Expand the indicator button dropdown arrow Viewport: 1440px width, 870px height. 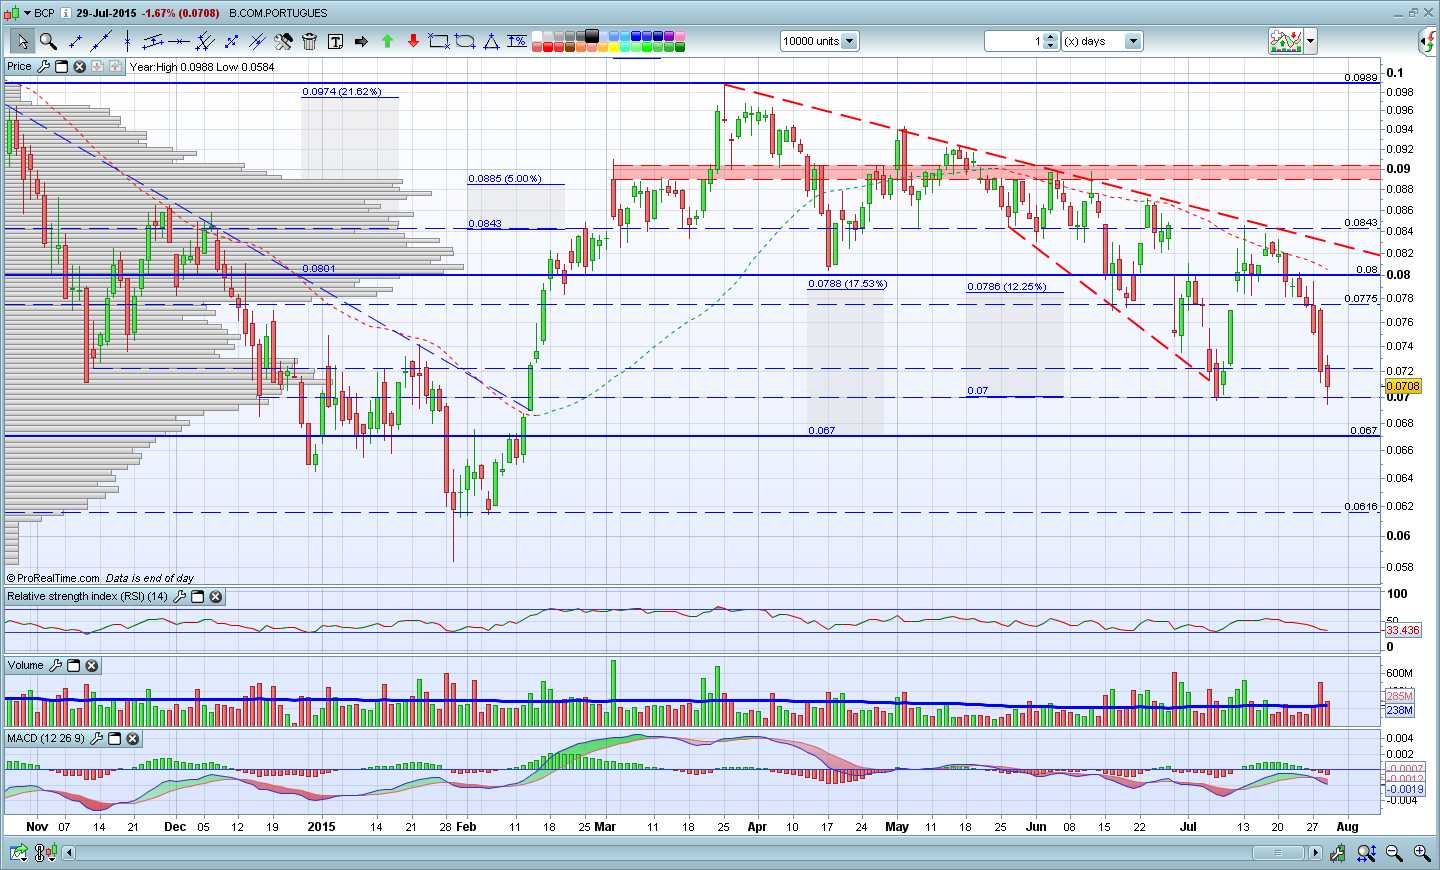click(1310, 41)
